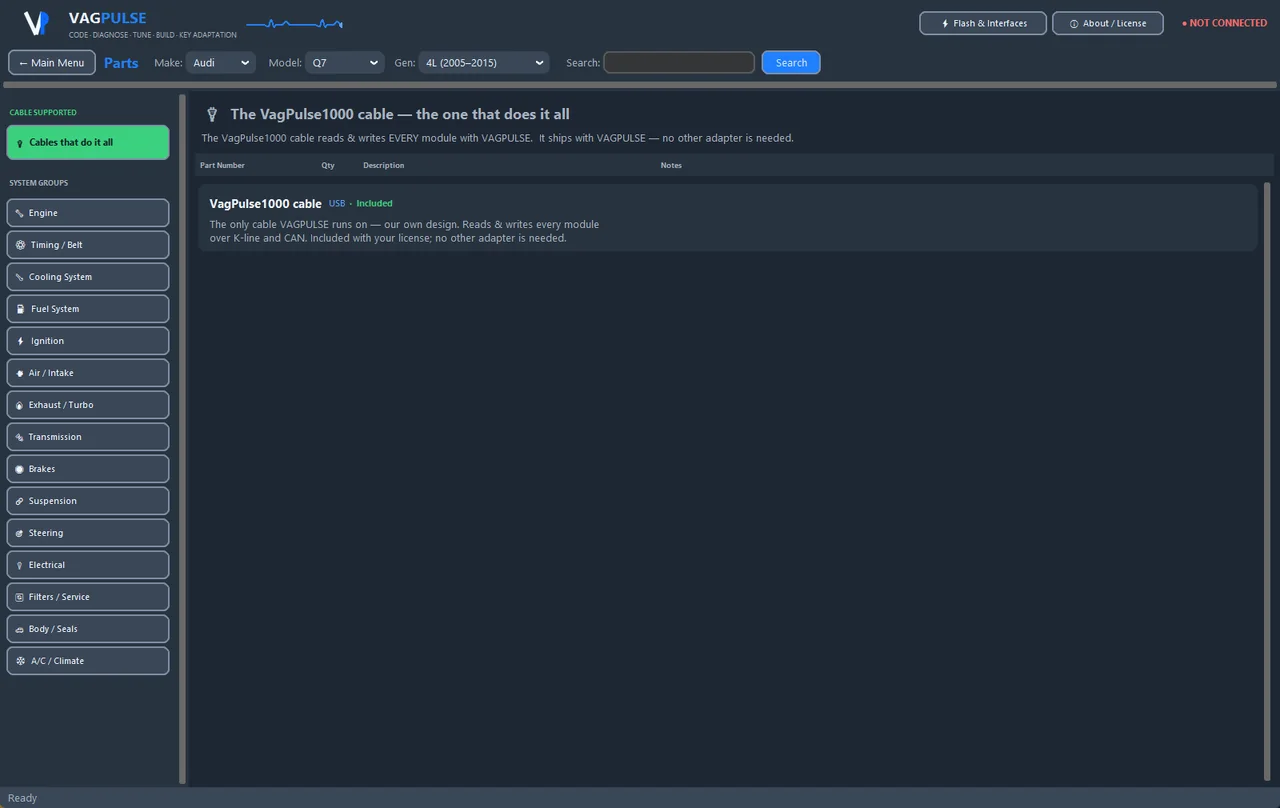Go back with the Main Menu button
The height and width of the screenshot is (808, 1280).
coord(52,63)
